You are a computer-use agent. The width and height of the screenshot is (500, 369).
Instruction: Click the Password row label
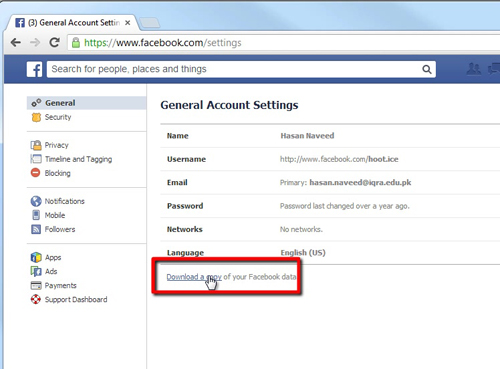(185, 206)
